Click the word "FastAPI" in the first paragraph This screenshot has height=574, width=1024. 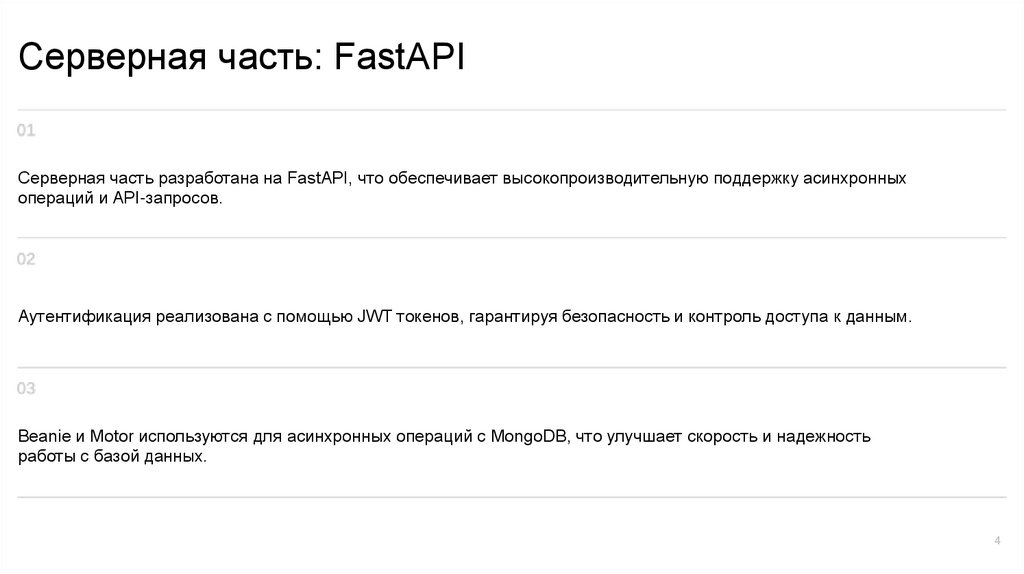[x=318, y=179]
